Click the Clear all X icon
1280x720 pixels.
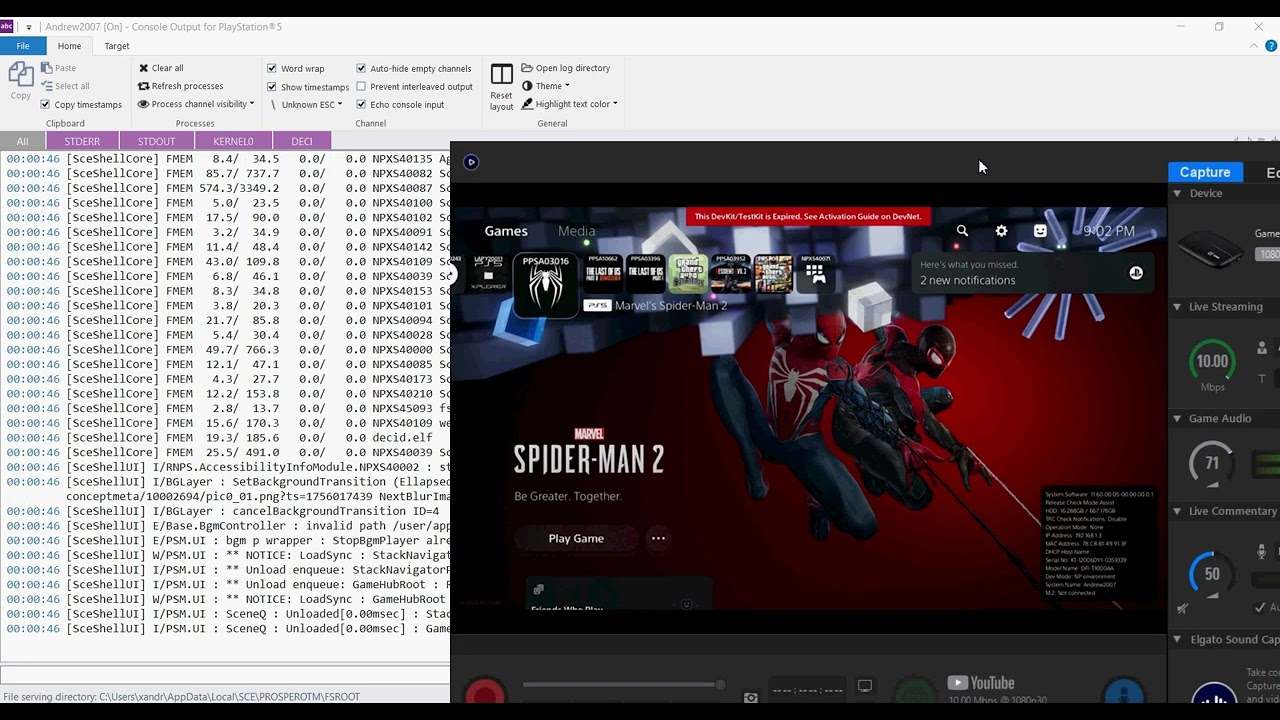[x=143, y=68]
